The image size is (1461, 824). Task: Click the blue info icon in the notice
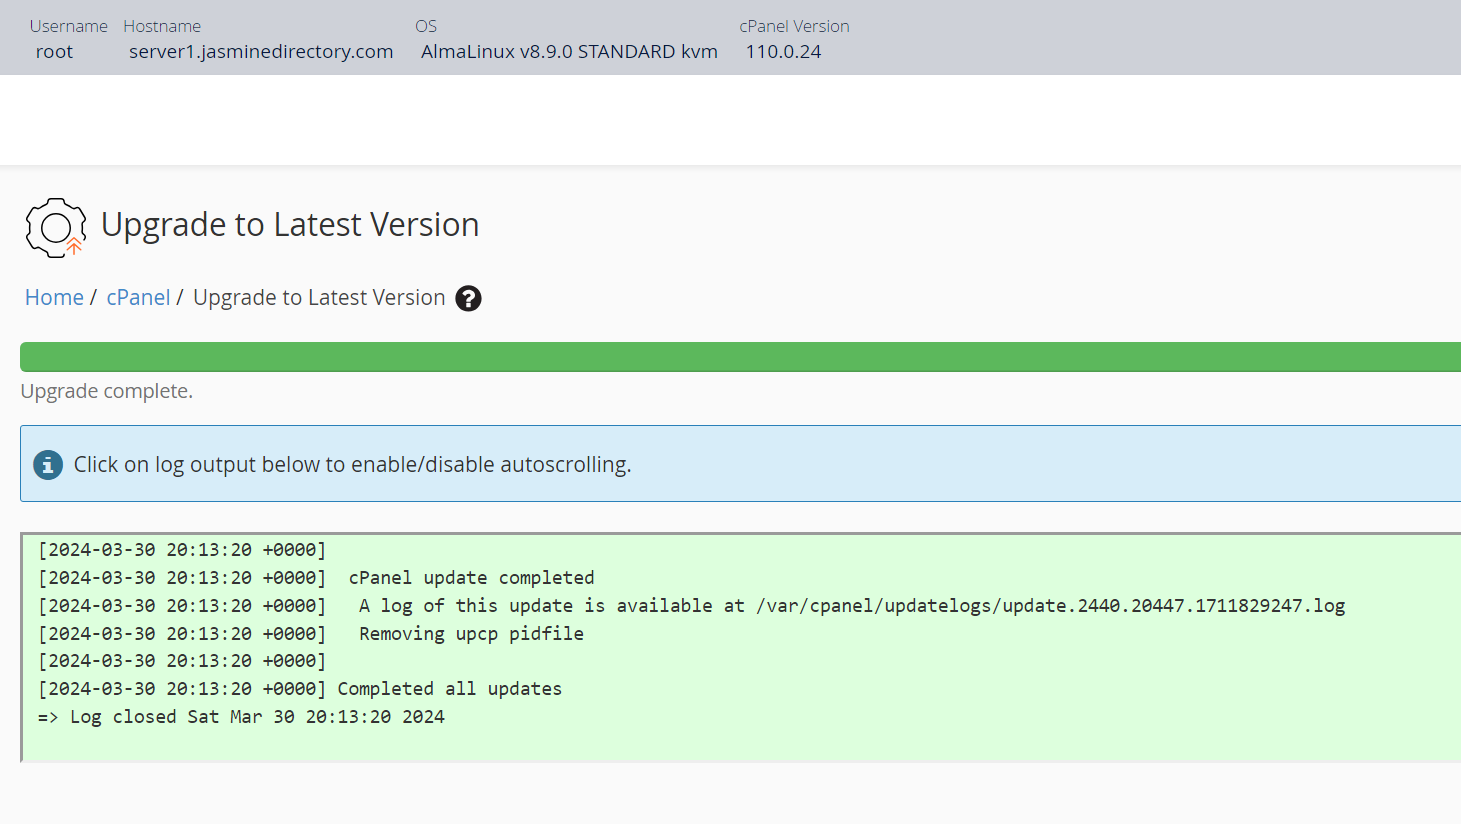(x=48, y=465)
